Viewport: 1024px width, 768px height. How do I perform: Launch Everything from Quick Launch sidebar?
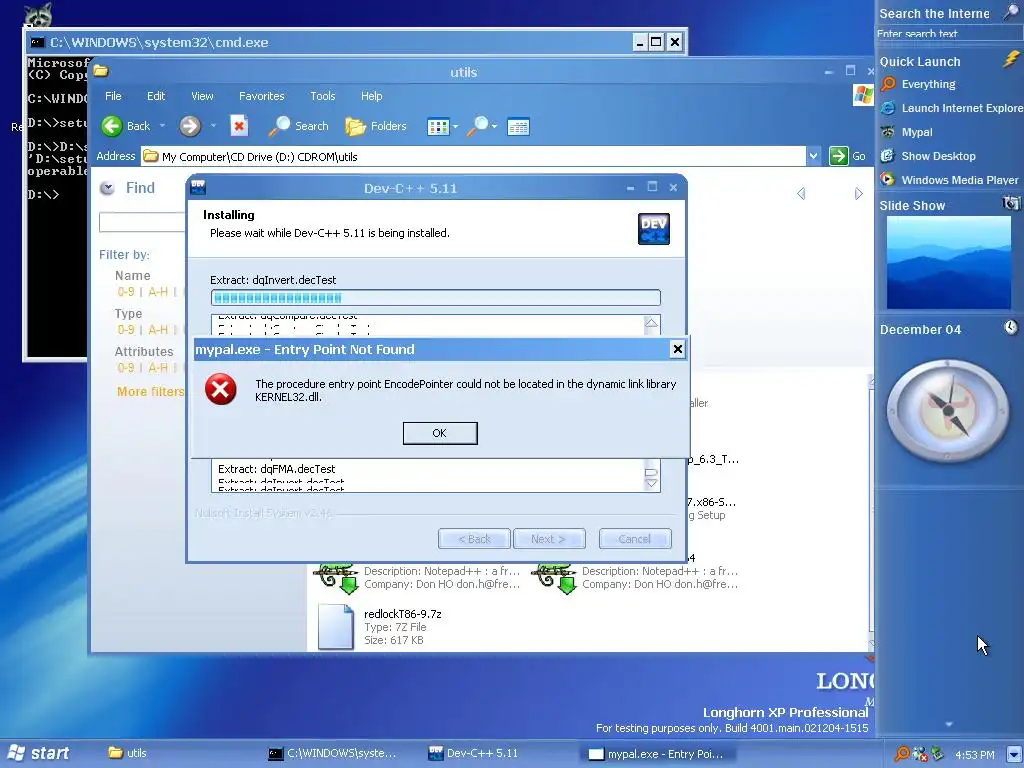918,84
